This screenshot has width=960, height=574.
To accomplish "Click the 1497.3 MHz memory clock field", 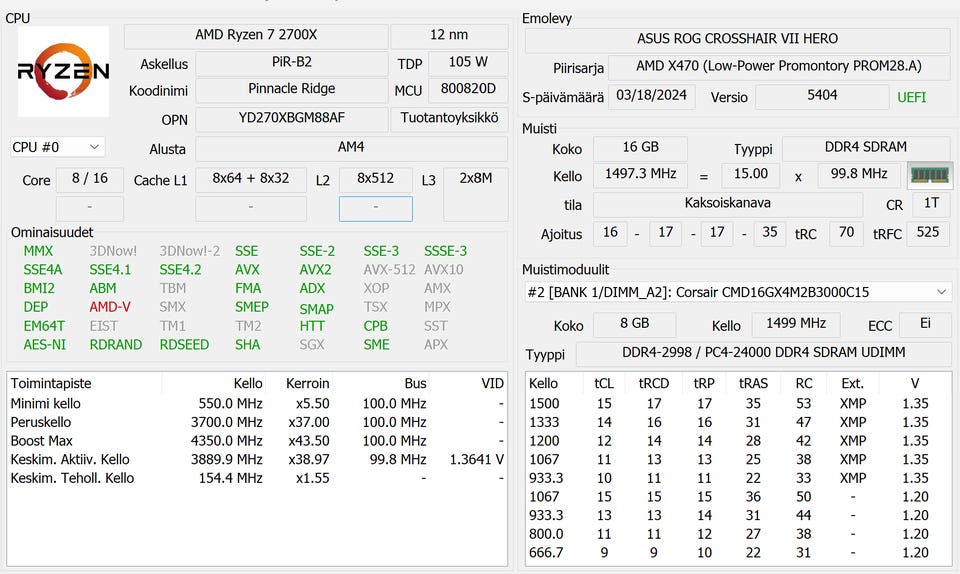I will [x=640, y=174].
